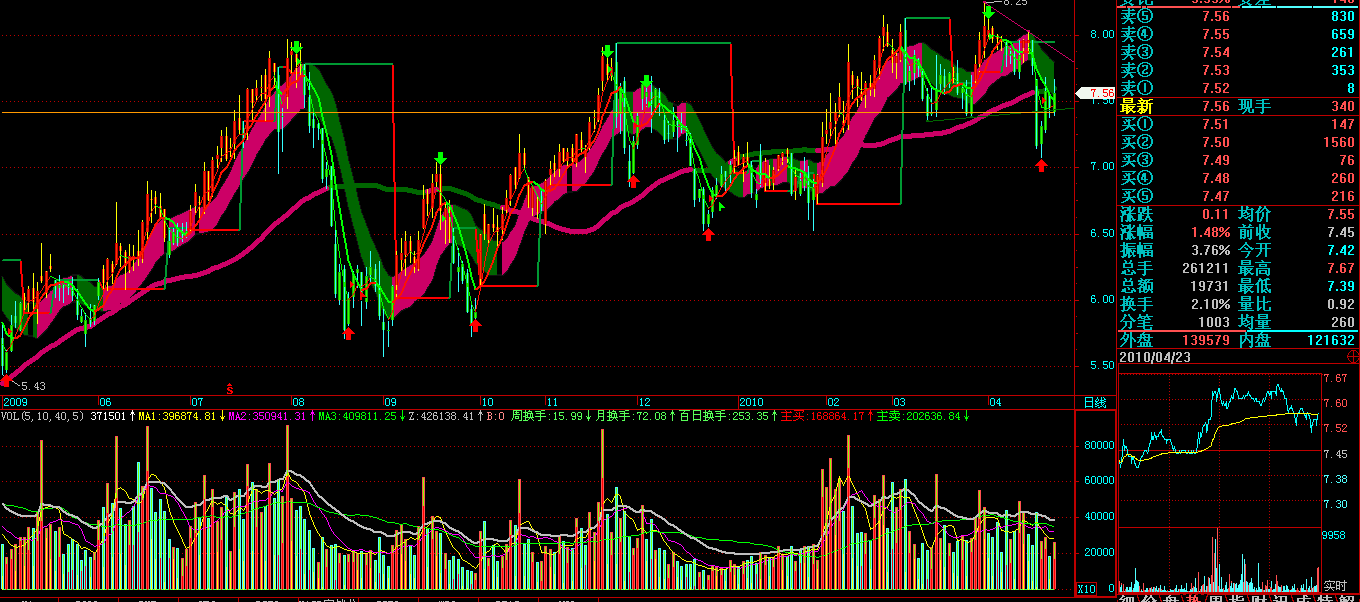Click the 总手 value 261211
Viewport: 1360px width, 602px height.
[1207, 268]
